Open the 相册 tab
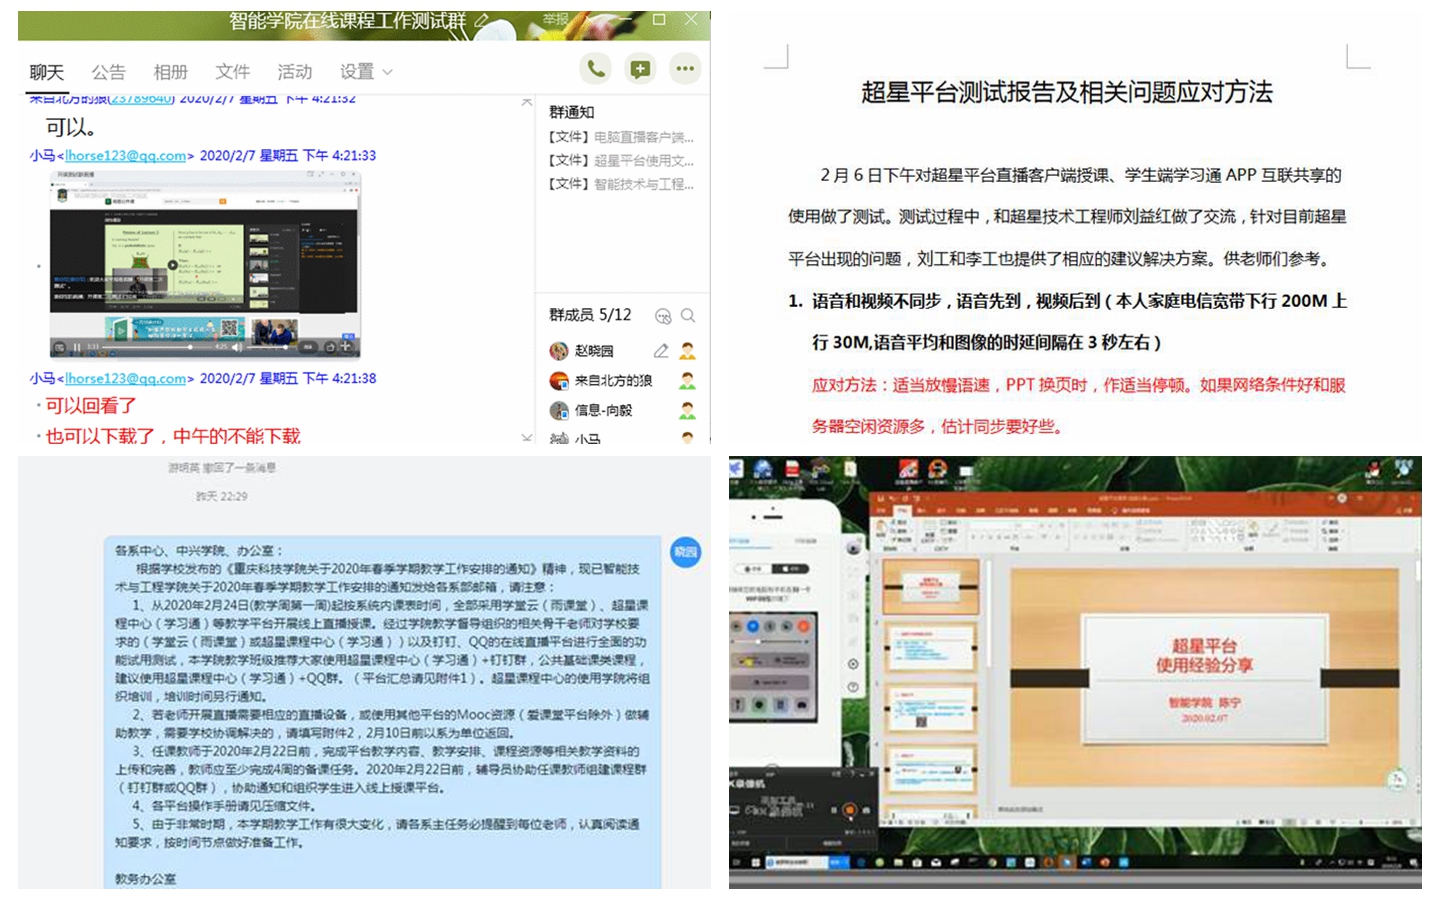Screen dimensions: 1440x900 pyautogui.click(x=170, y=72)
